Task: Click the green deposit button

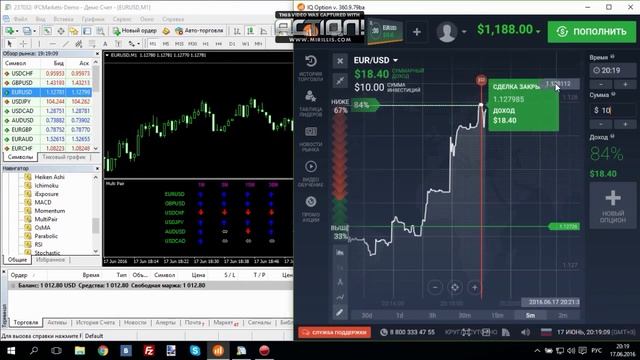Action: point(591,31)
